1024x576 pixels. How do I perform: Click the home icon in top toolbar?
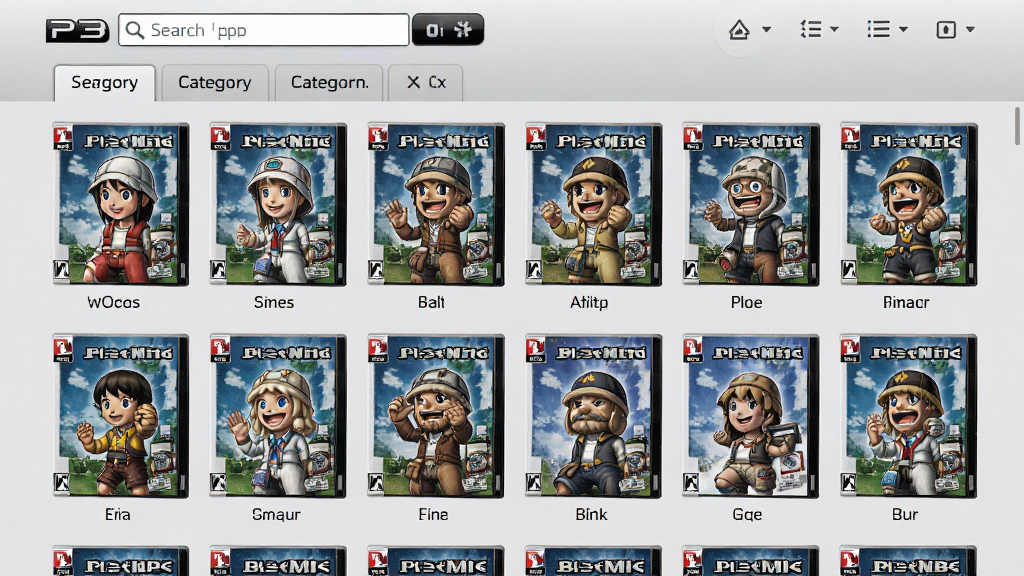(x=739, y=29)
